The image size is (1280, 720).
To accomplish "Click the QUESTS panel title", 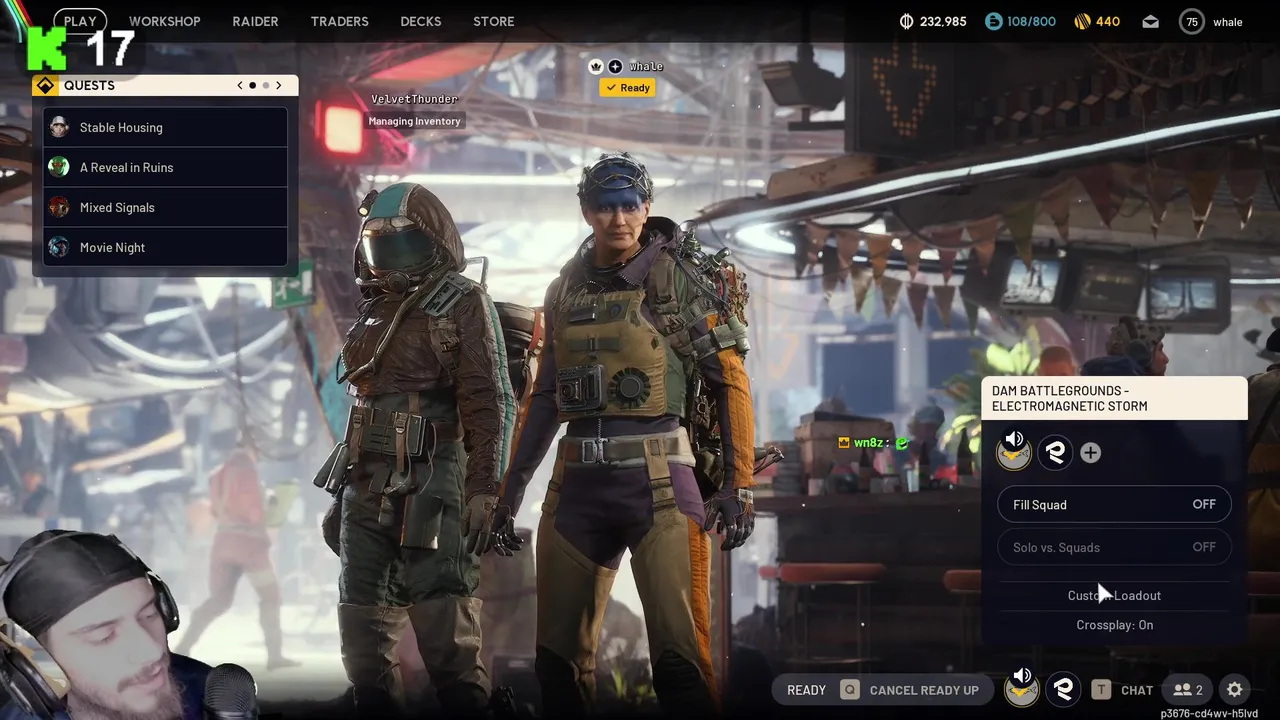I will tap(89, 85).
